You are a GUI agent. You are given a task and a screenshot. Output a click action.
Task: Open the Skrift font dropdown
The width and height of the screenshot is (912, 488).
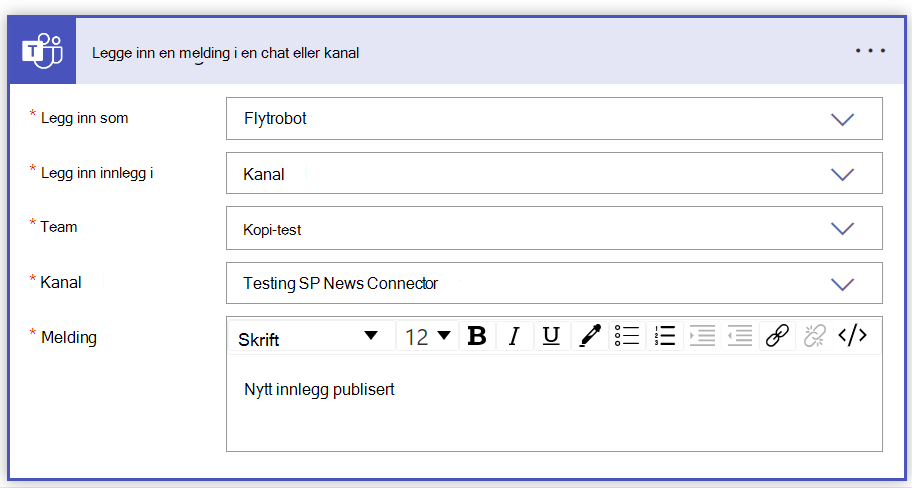point(312,336)
